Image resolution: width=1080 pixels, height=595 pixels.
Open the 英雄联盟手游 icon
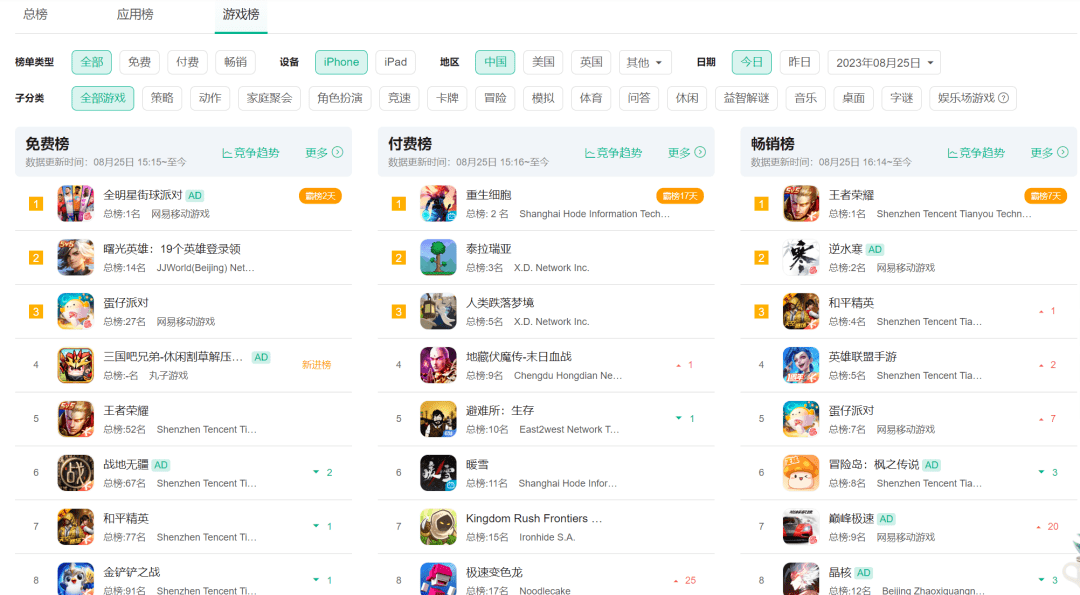(801, 365)
